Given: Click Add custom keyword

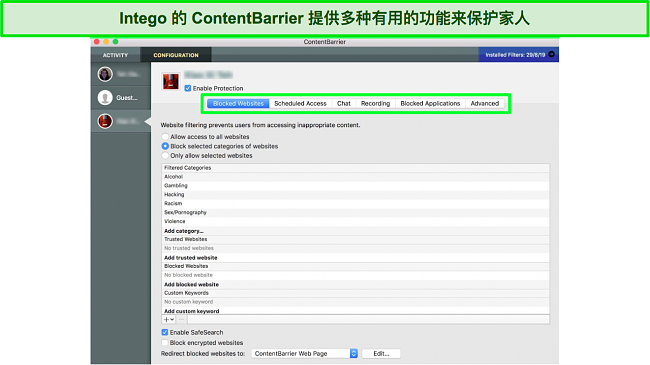Looking at the screenshot, I should click(x=192, y=311).
